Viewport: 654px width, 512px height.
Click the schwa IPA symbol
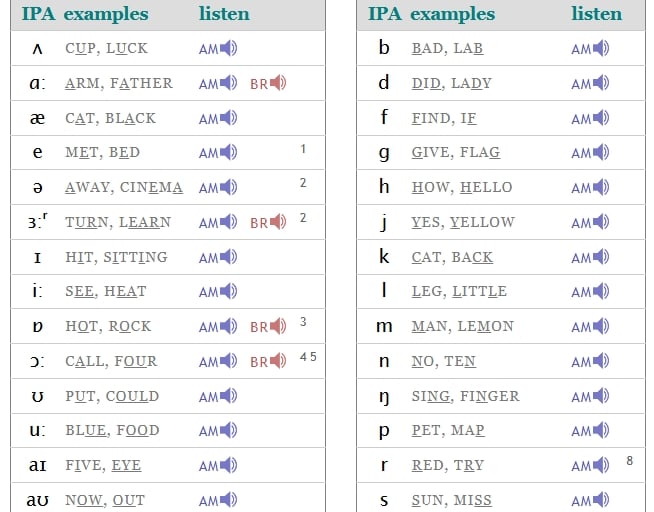(38, 188)
